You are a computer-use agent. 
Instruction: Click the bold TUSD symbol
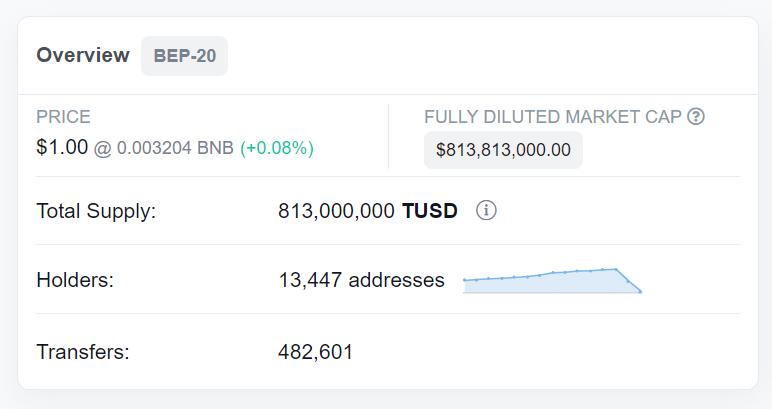[x=429, y=211]
